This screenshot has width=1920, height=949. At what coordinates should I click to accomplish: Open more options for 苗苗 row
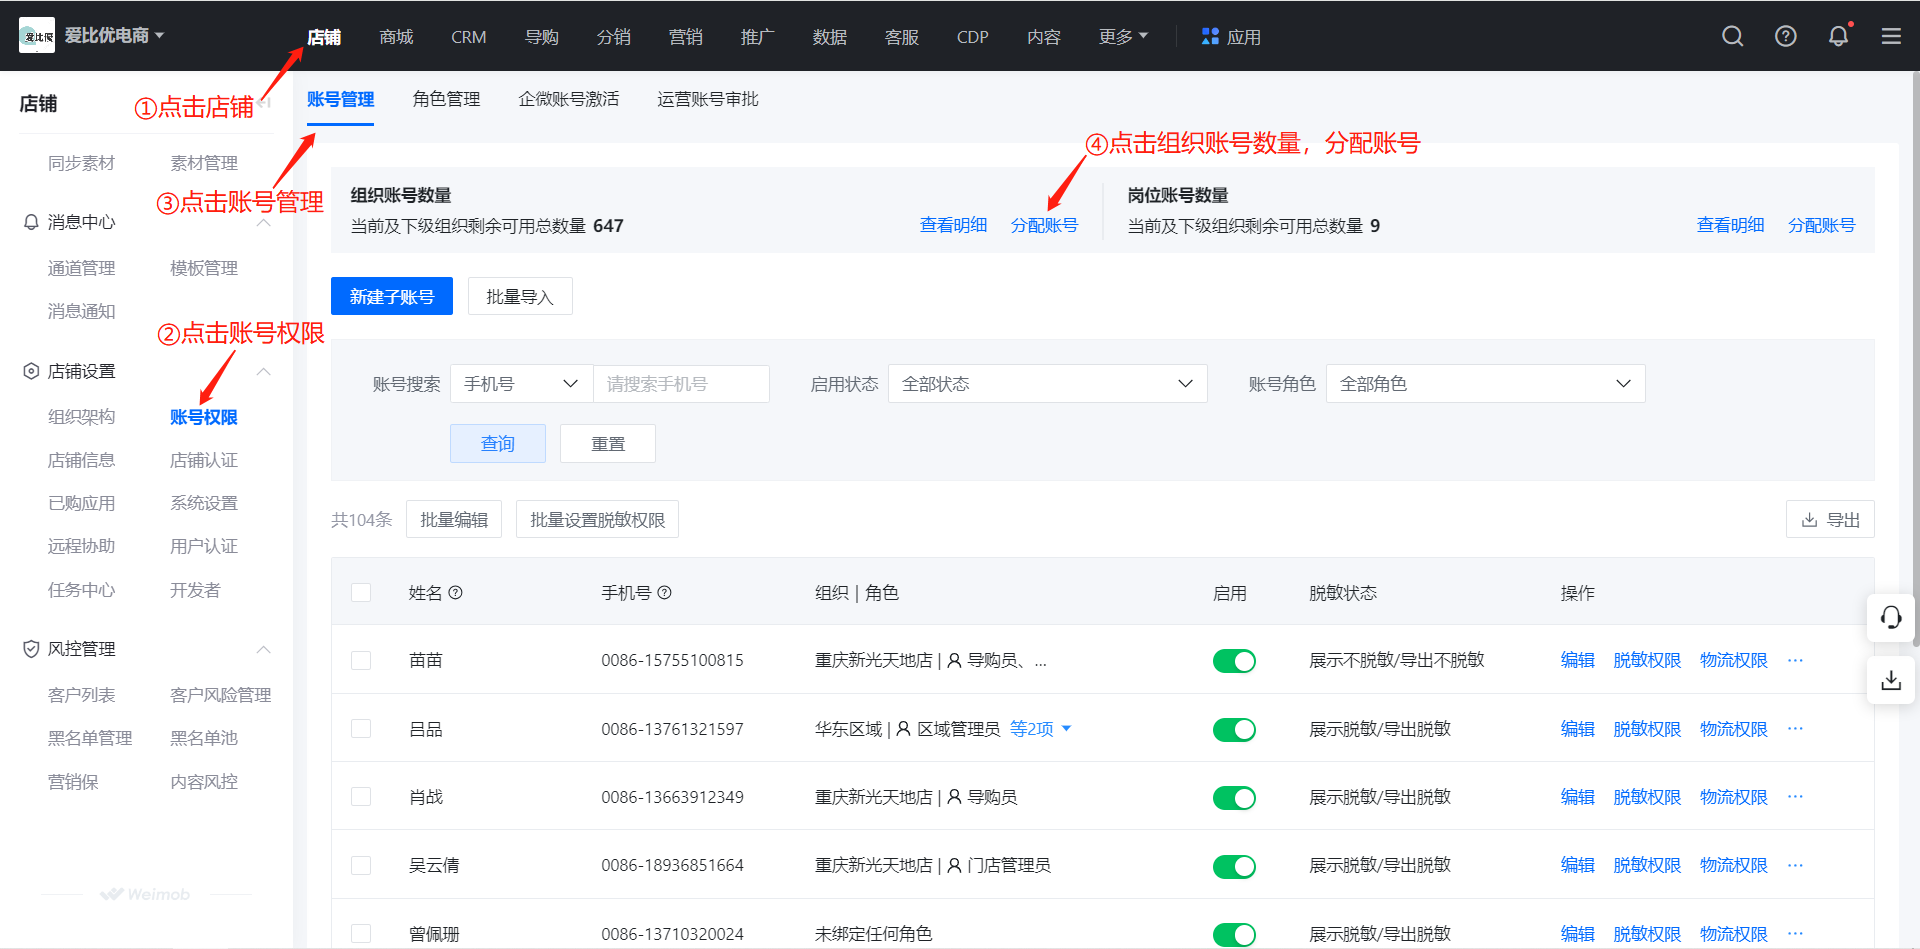(x=1795, y=660)
